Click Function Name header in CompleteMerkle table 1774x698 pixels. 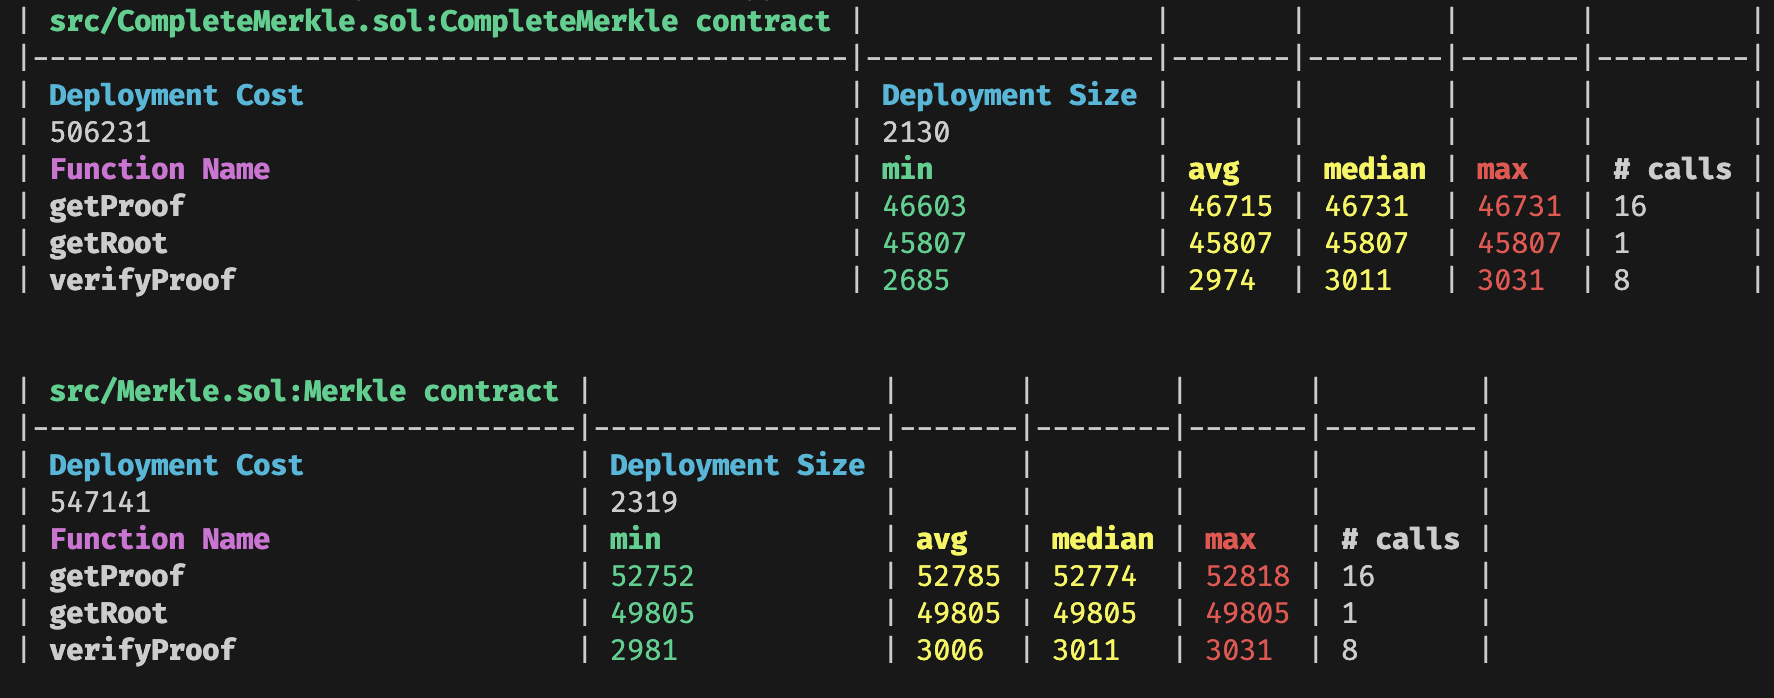160,169
